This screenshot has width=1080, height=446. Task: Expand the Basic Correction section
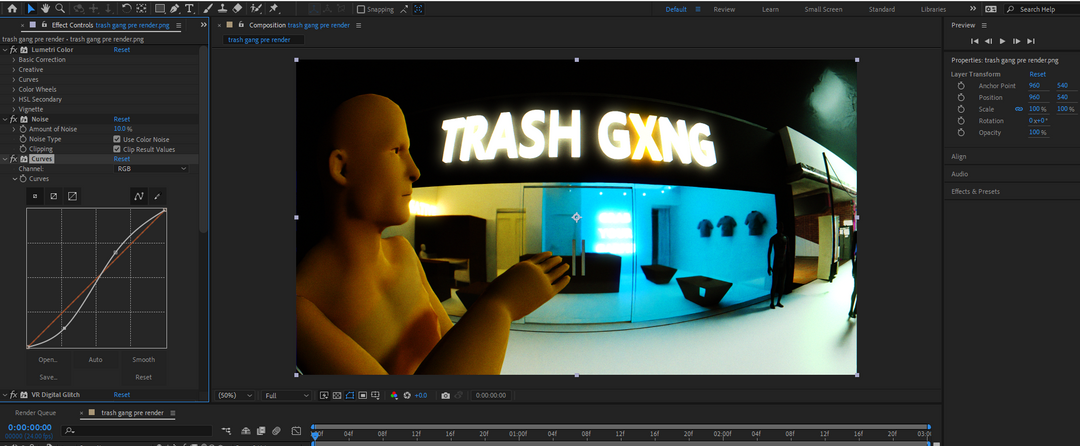coord(14,59)
